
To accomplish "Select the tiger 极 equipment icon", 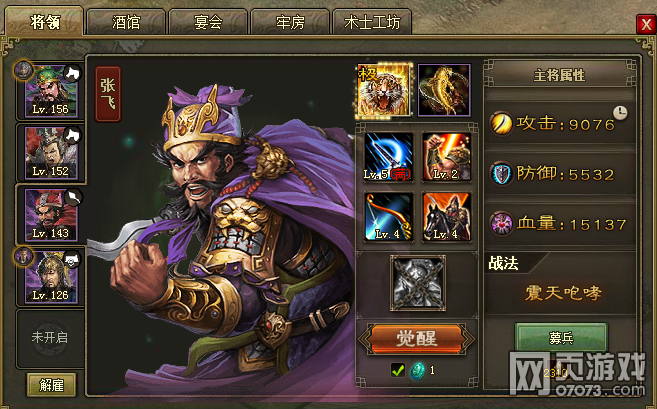I will 384,90.
